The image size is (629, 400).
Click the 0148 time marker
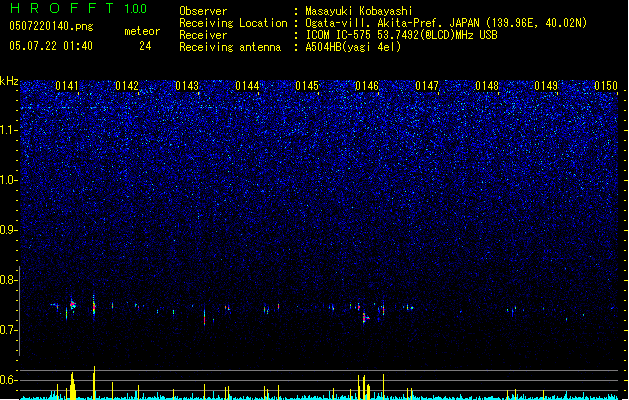[x=487, y=86]
